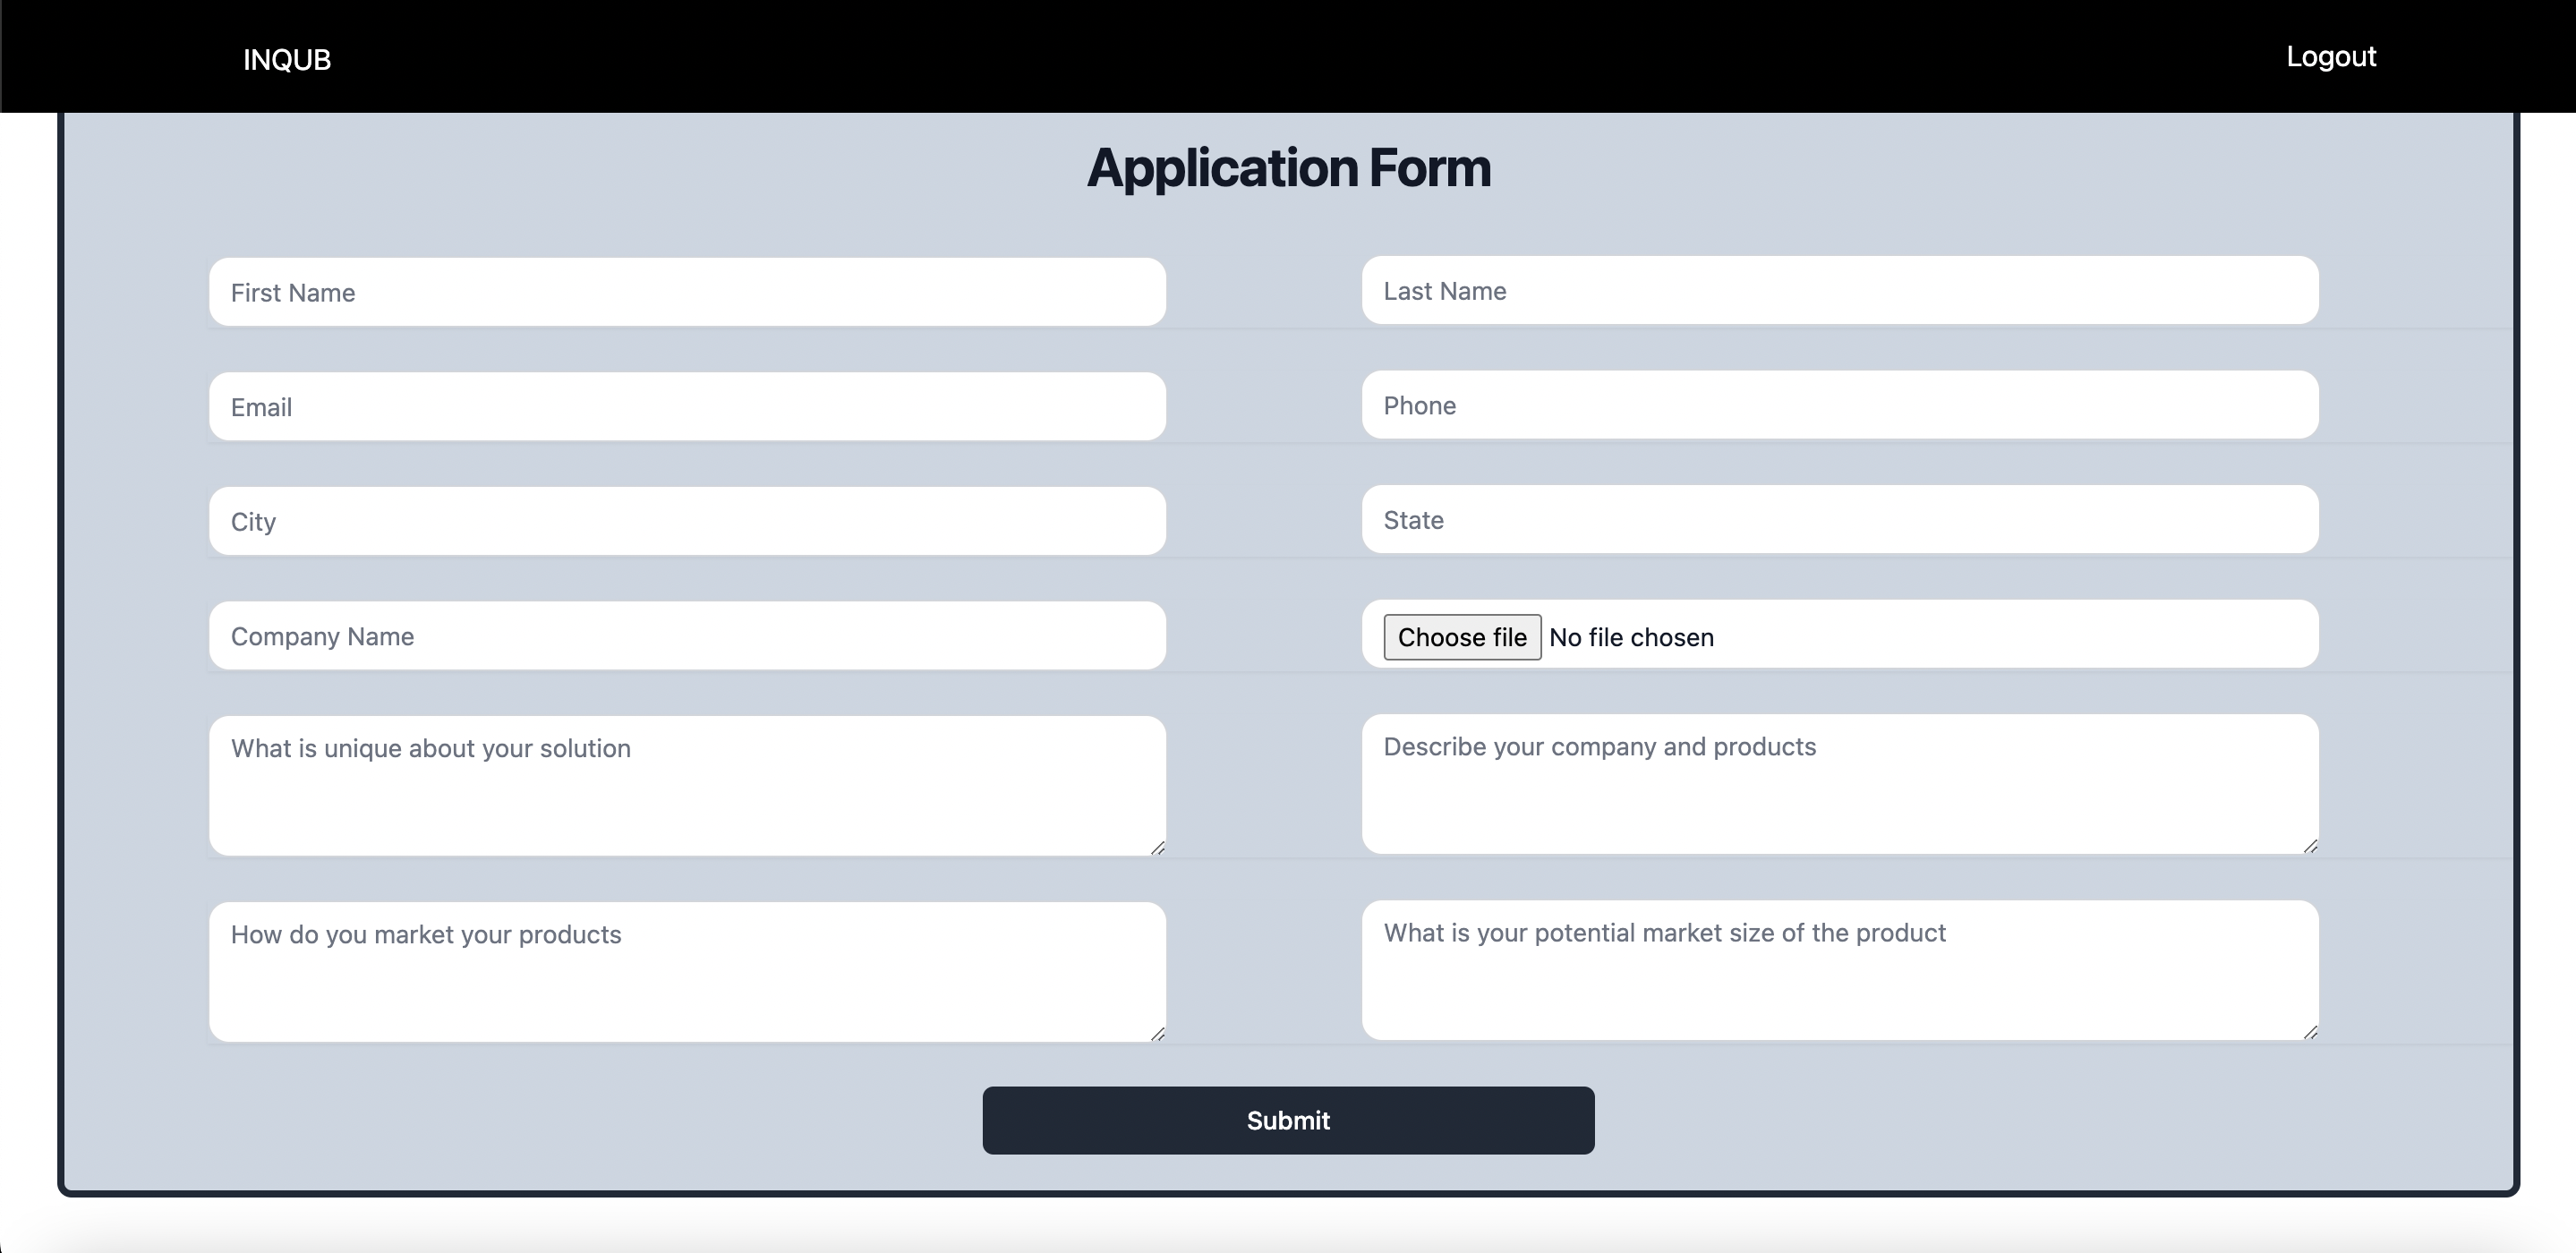This screenshot has width=2576, height=1253.
Task: Click the unique solution text area
Action: click(686, 785)
